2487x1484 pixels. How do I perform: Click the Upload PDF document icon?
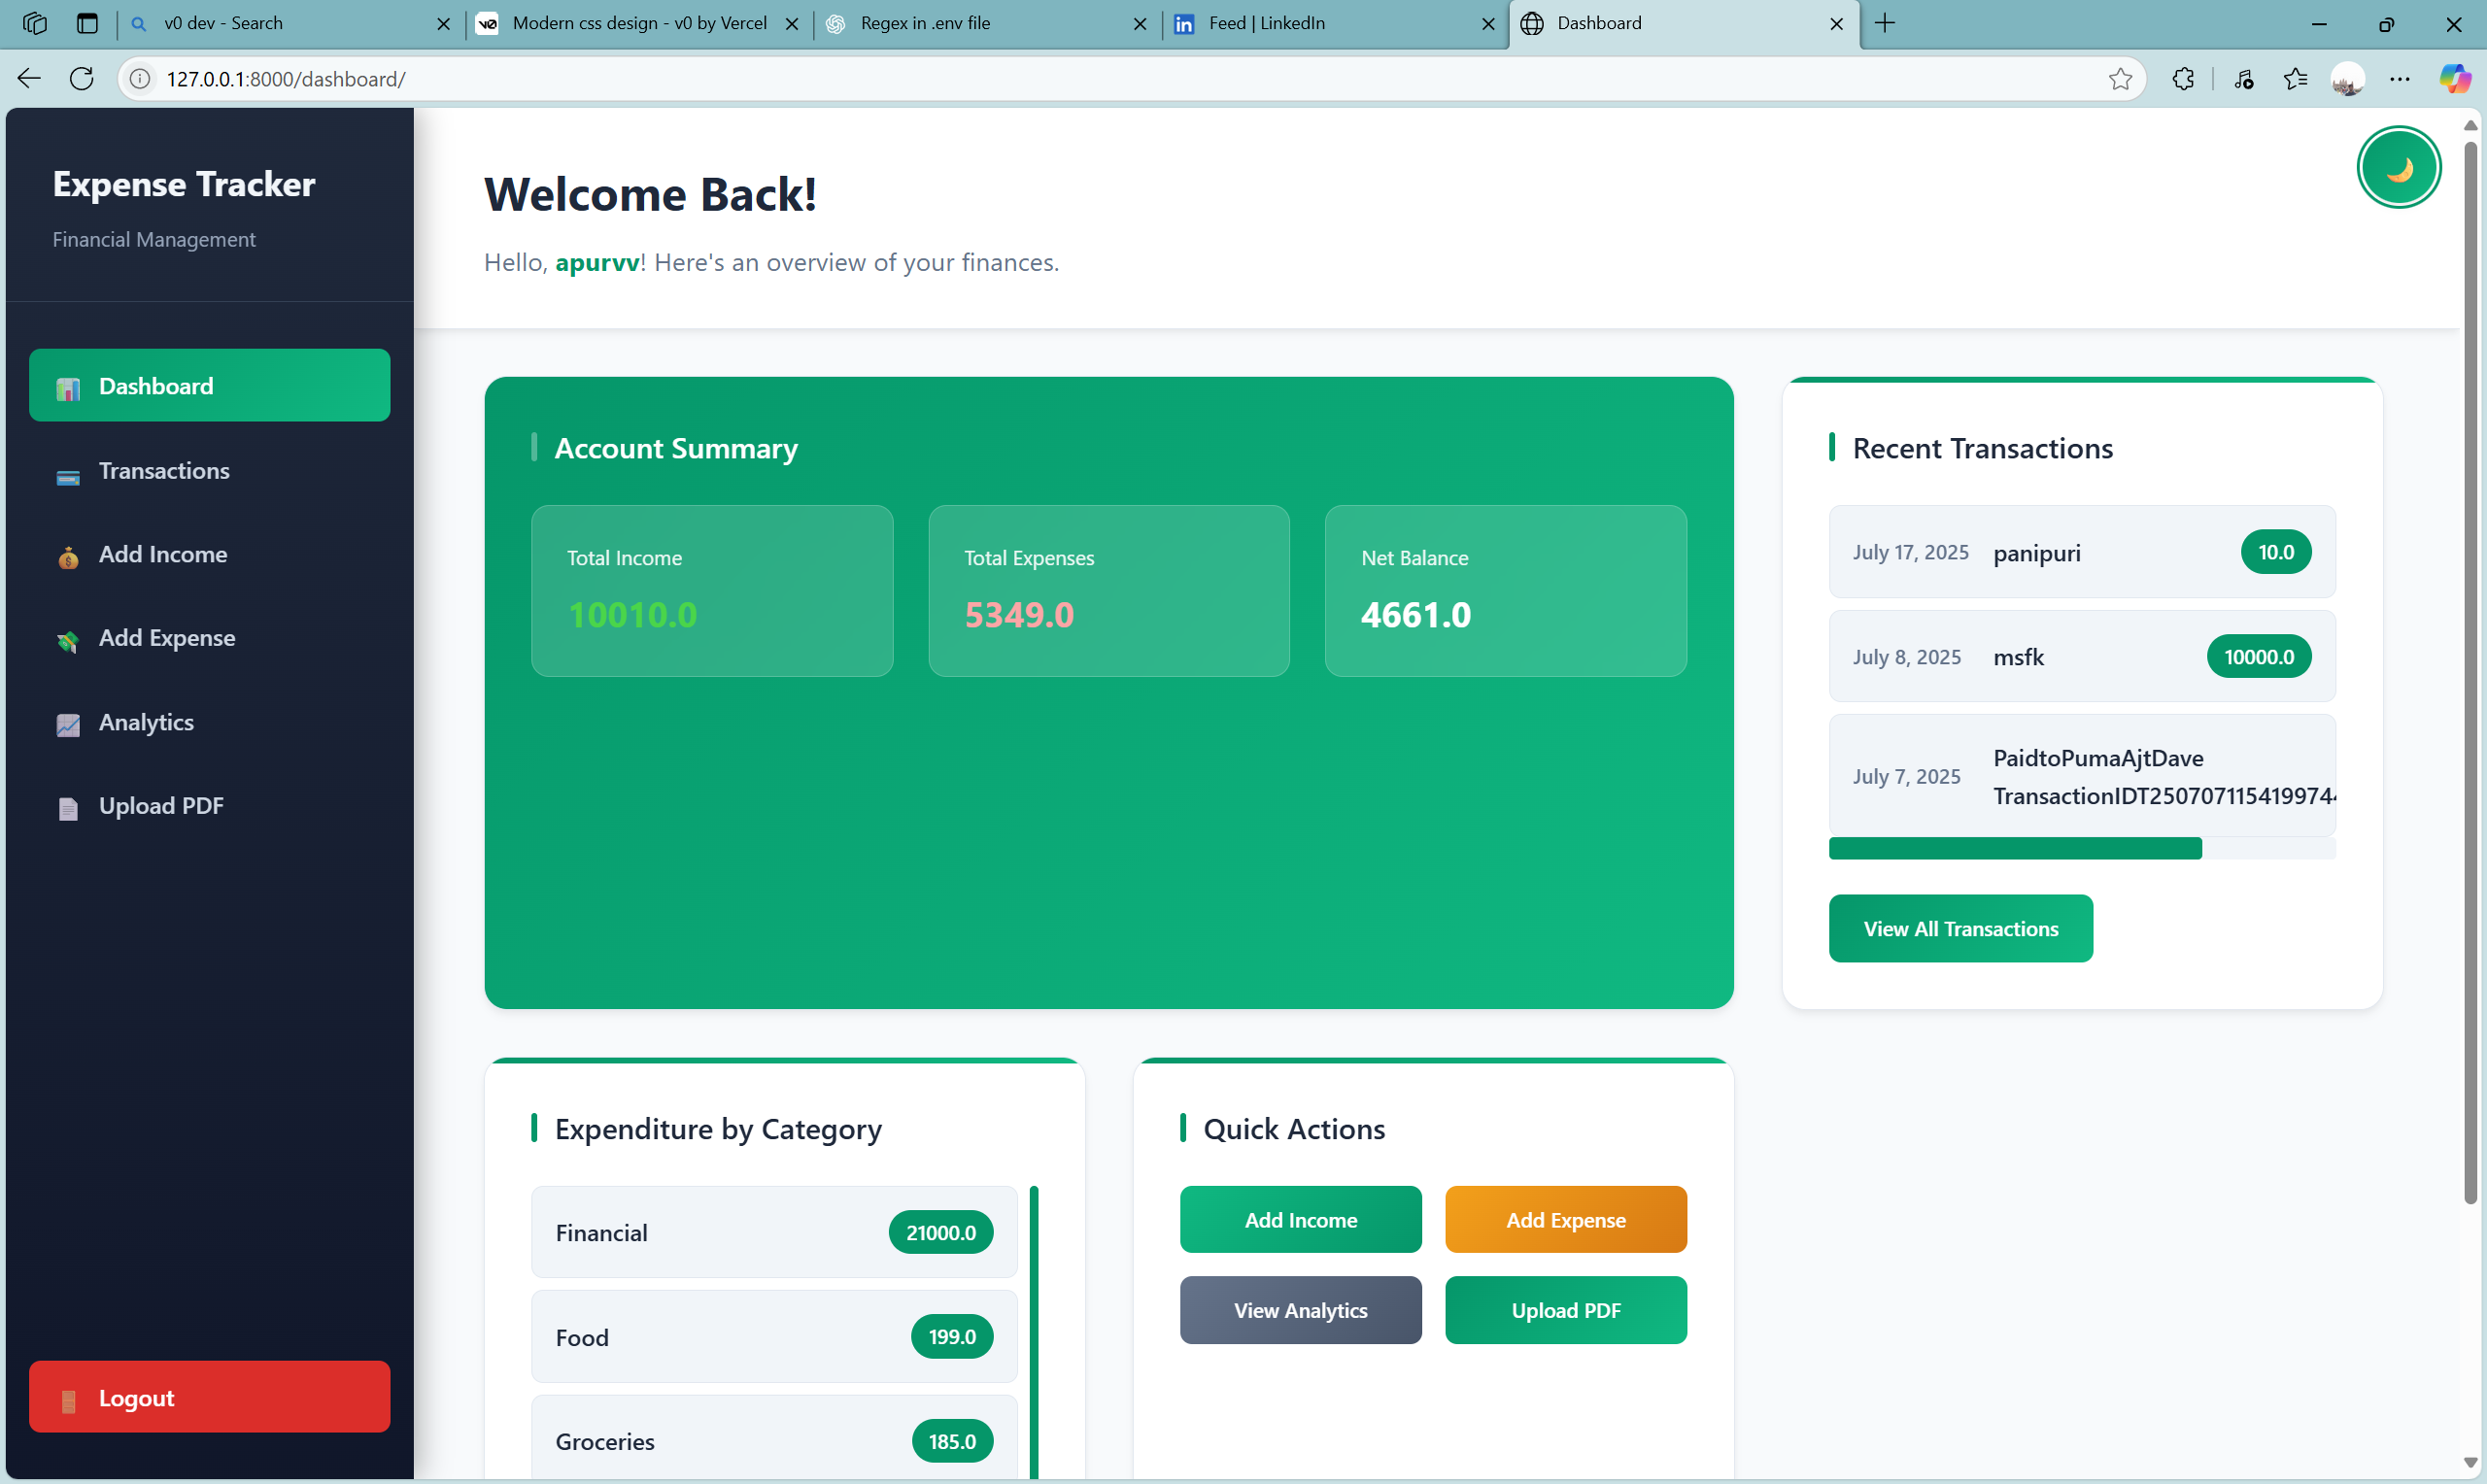pos(68,808)
